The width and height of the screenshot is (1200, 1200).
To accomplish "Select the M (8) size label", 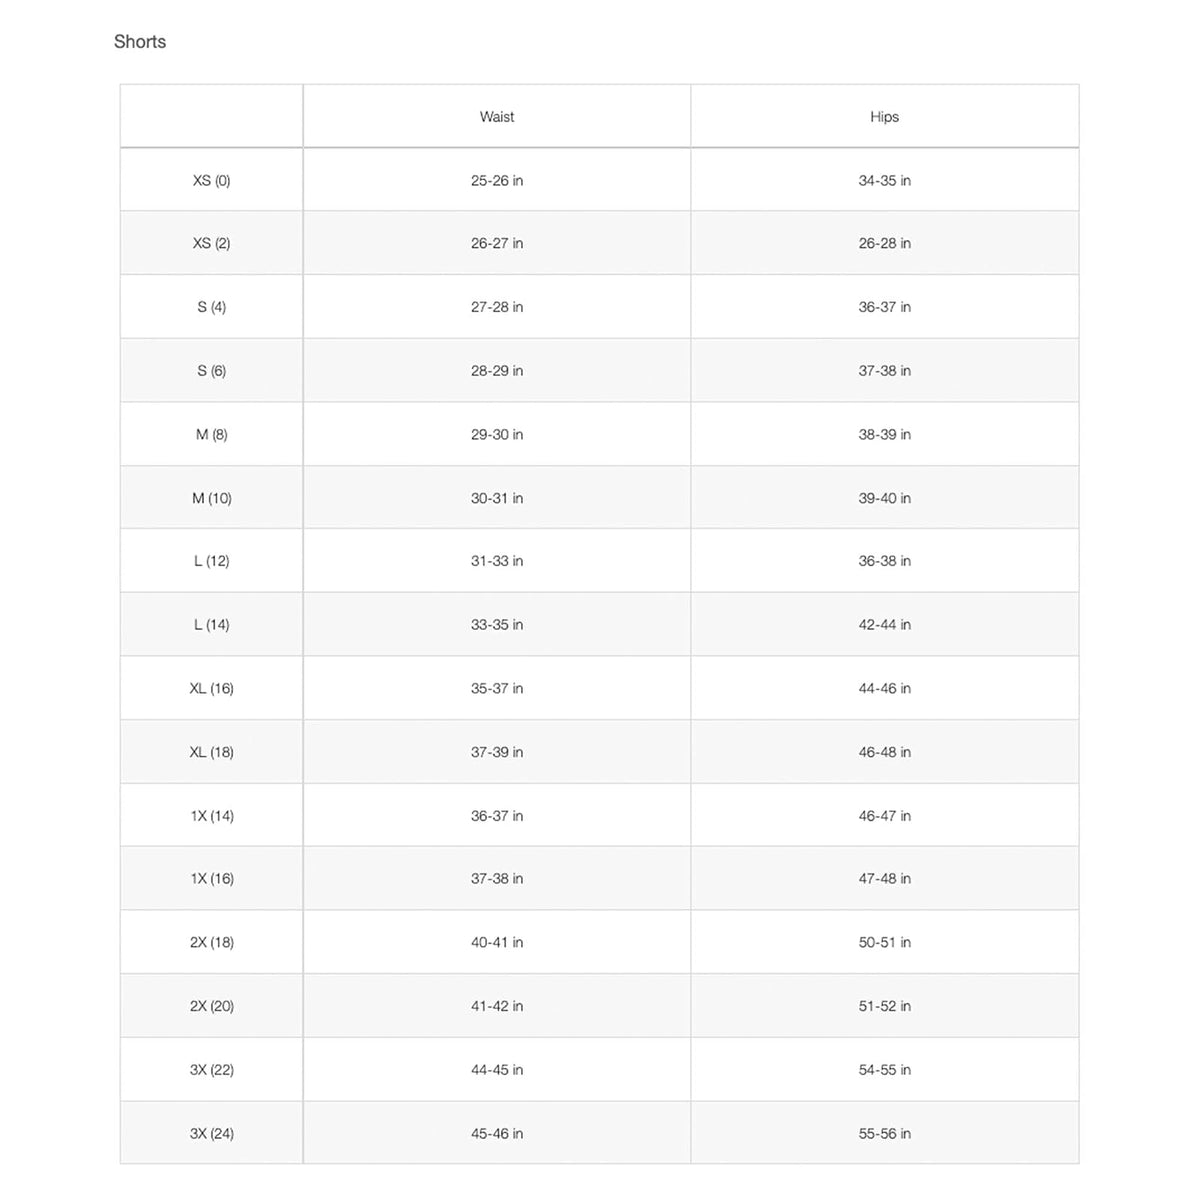I will [211, 435].
